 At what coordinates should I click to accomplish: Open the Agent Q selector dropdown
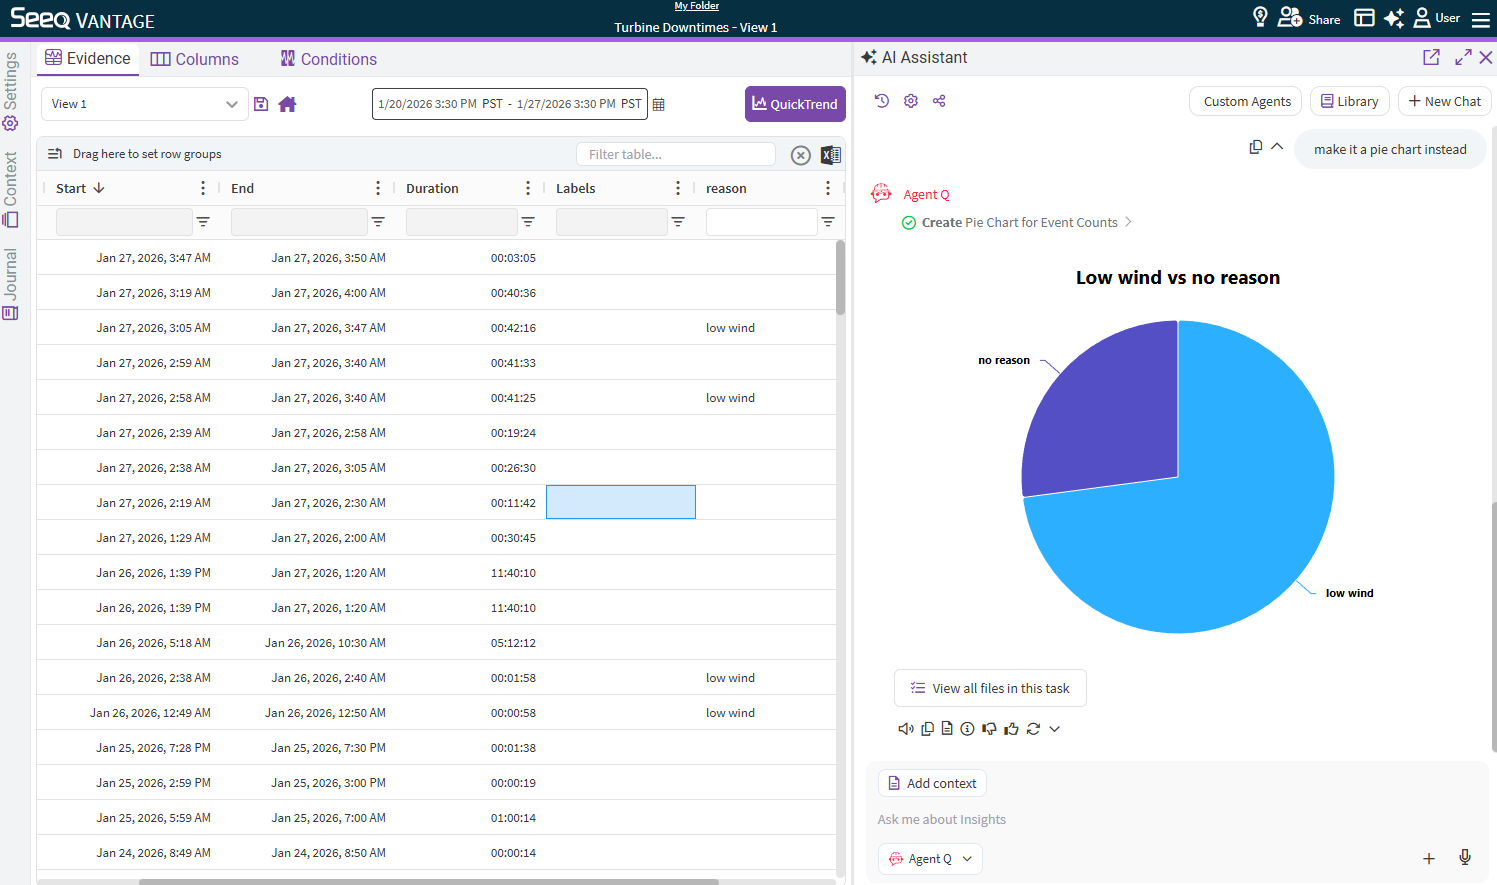tap(930, 859)
